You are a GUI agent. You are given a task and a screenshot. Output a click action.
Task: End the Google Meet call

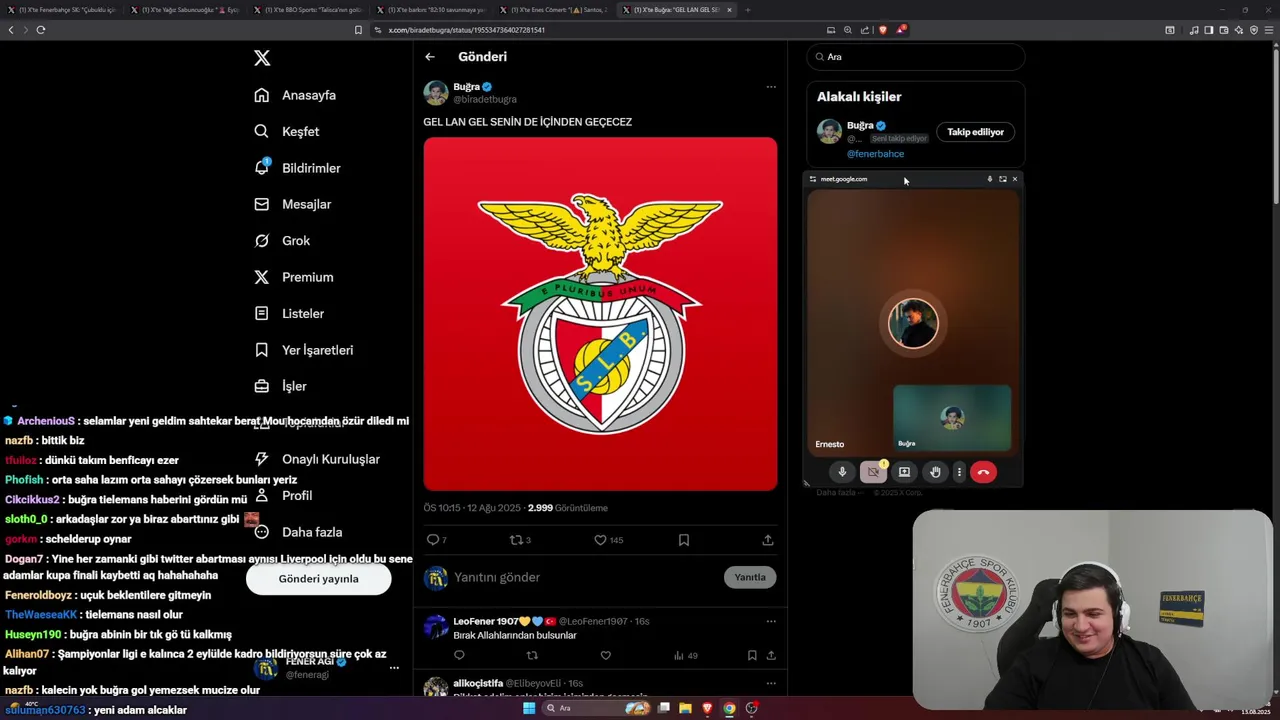(983, 472)
